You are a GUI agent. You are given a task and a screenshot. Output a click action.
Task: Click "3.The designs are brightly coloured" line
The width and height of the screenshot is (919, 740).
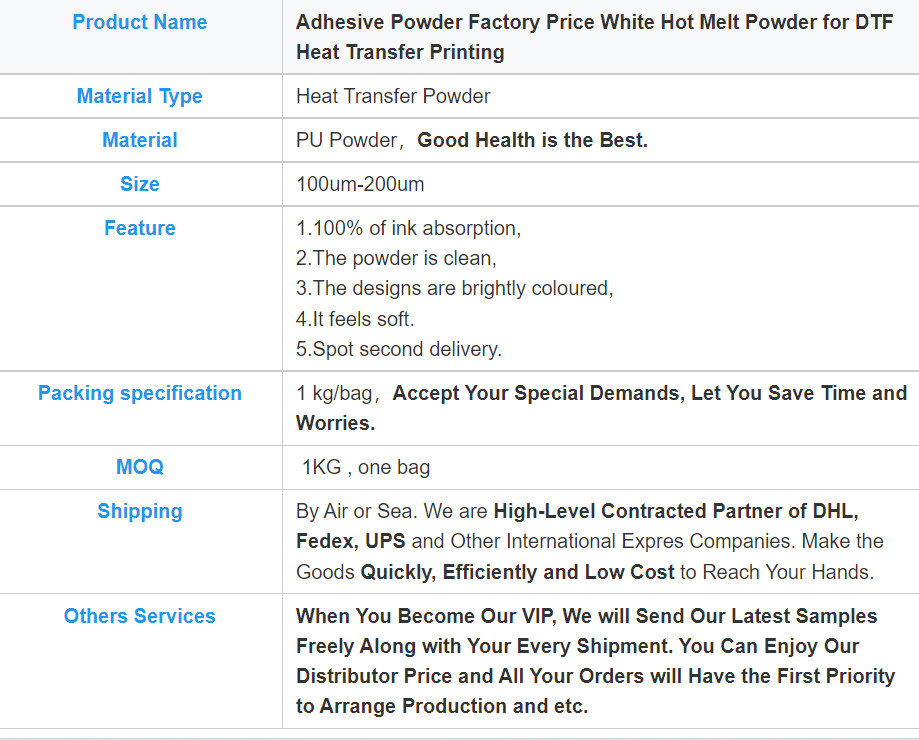click(454, 289)
